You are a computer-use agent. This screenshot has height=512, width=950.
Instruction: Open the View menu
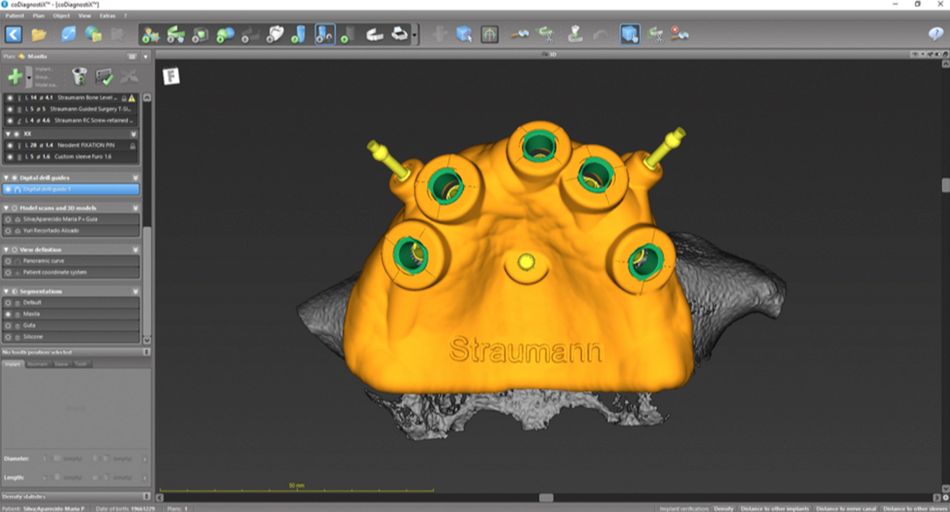pyautogui.click(x=85, y=16)
